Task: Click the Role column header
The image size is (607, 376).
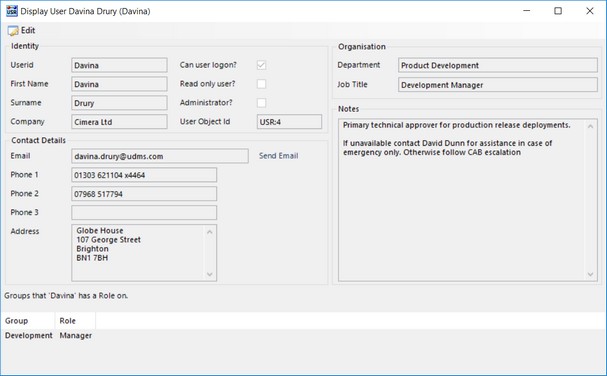Action: pyautogui.click(x=75, y=321)
